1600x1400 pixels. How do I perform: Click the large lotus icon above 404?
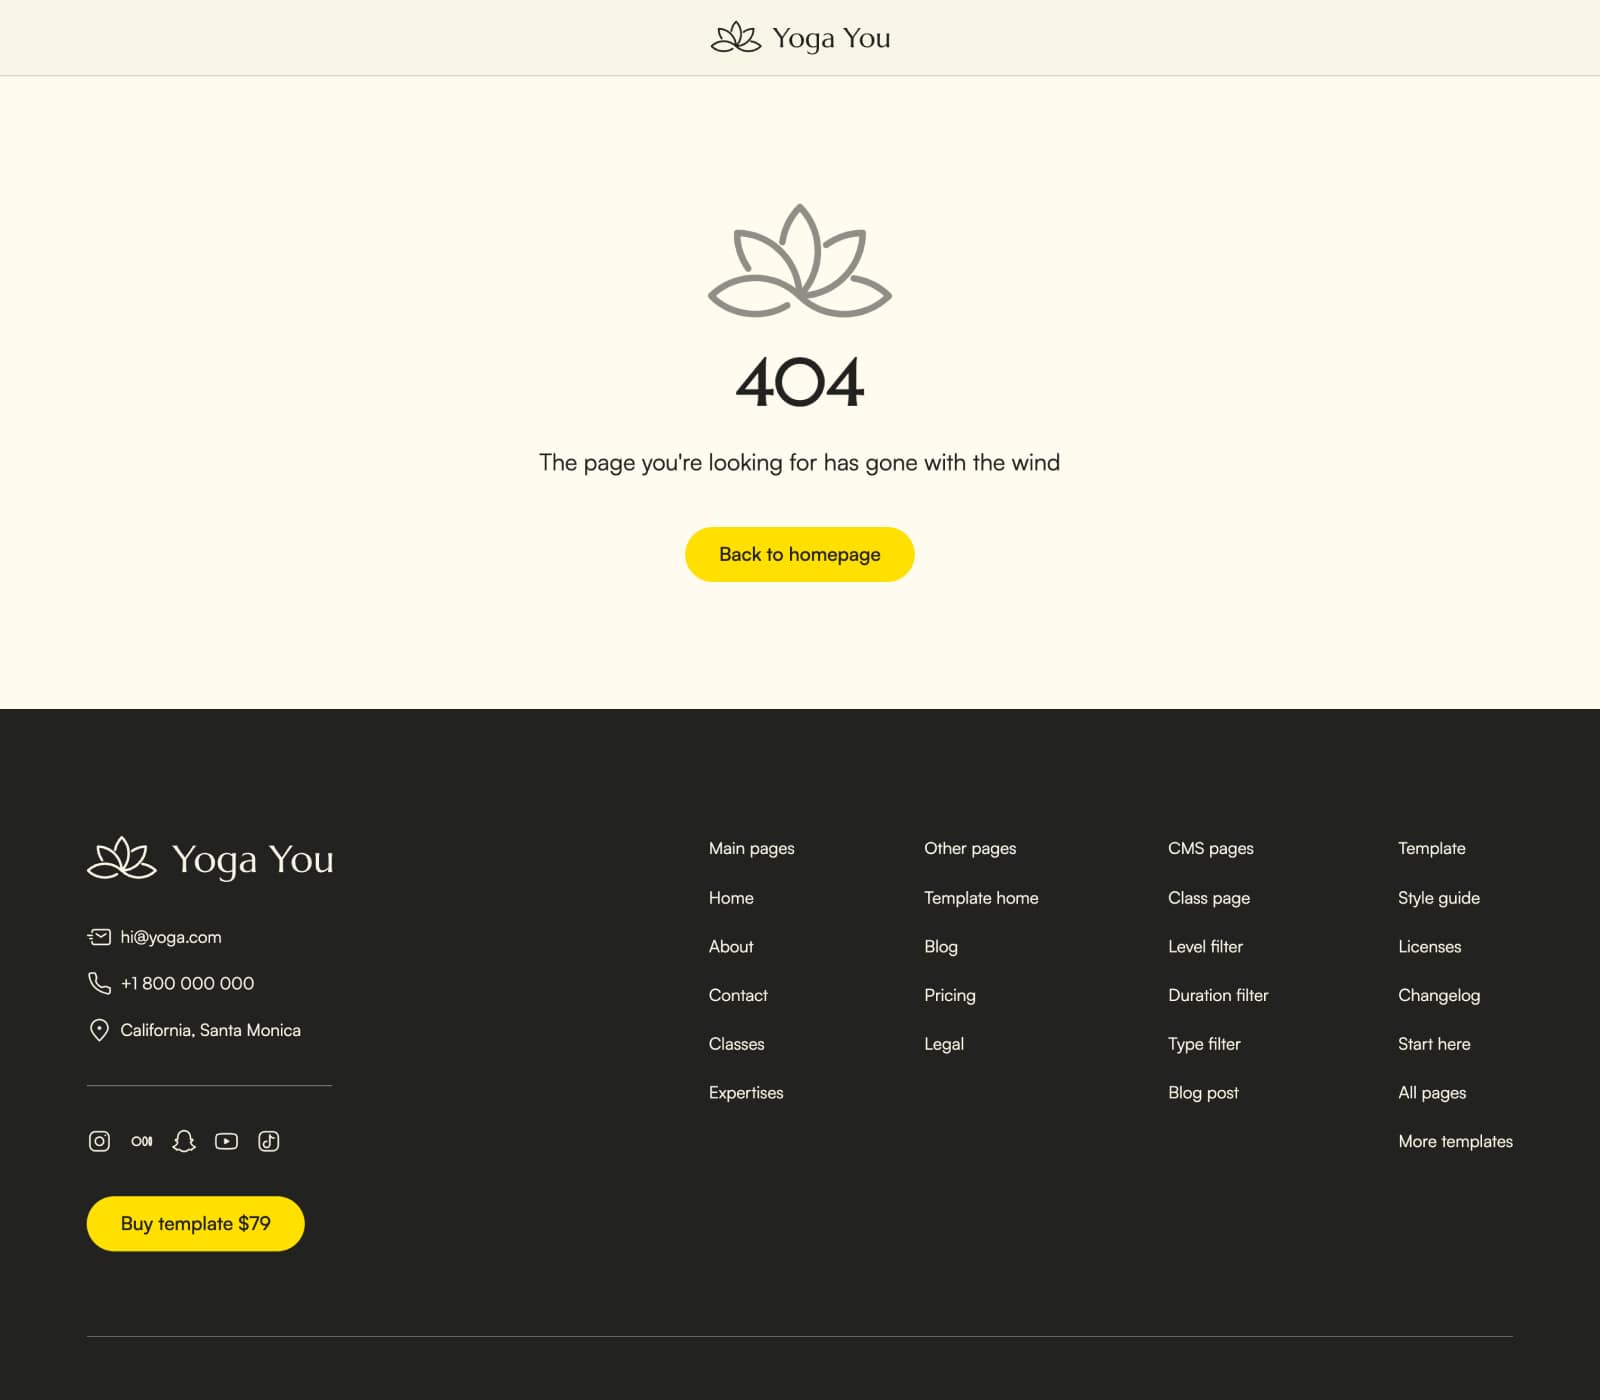(x=800, y=261)
